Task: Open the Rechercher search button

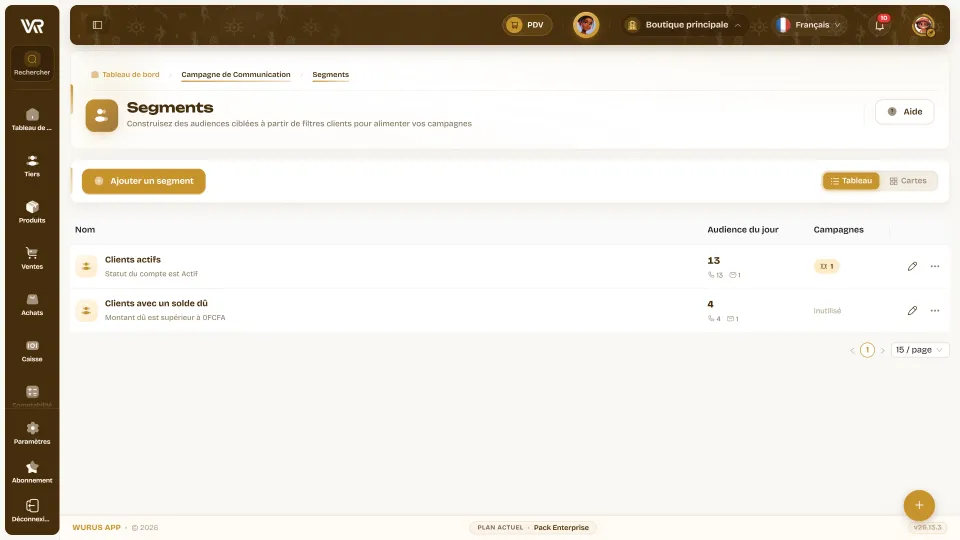Action: pos(32,63)
